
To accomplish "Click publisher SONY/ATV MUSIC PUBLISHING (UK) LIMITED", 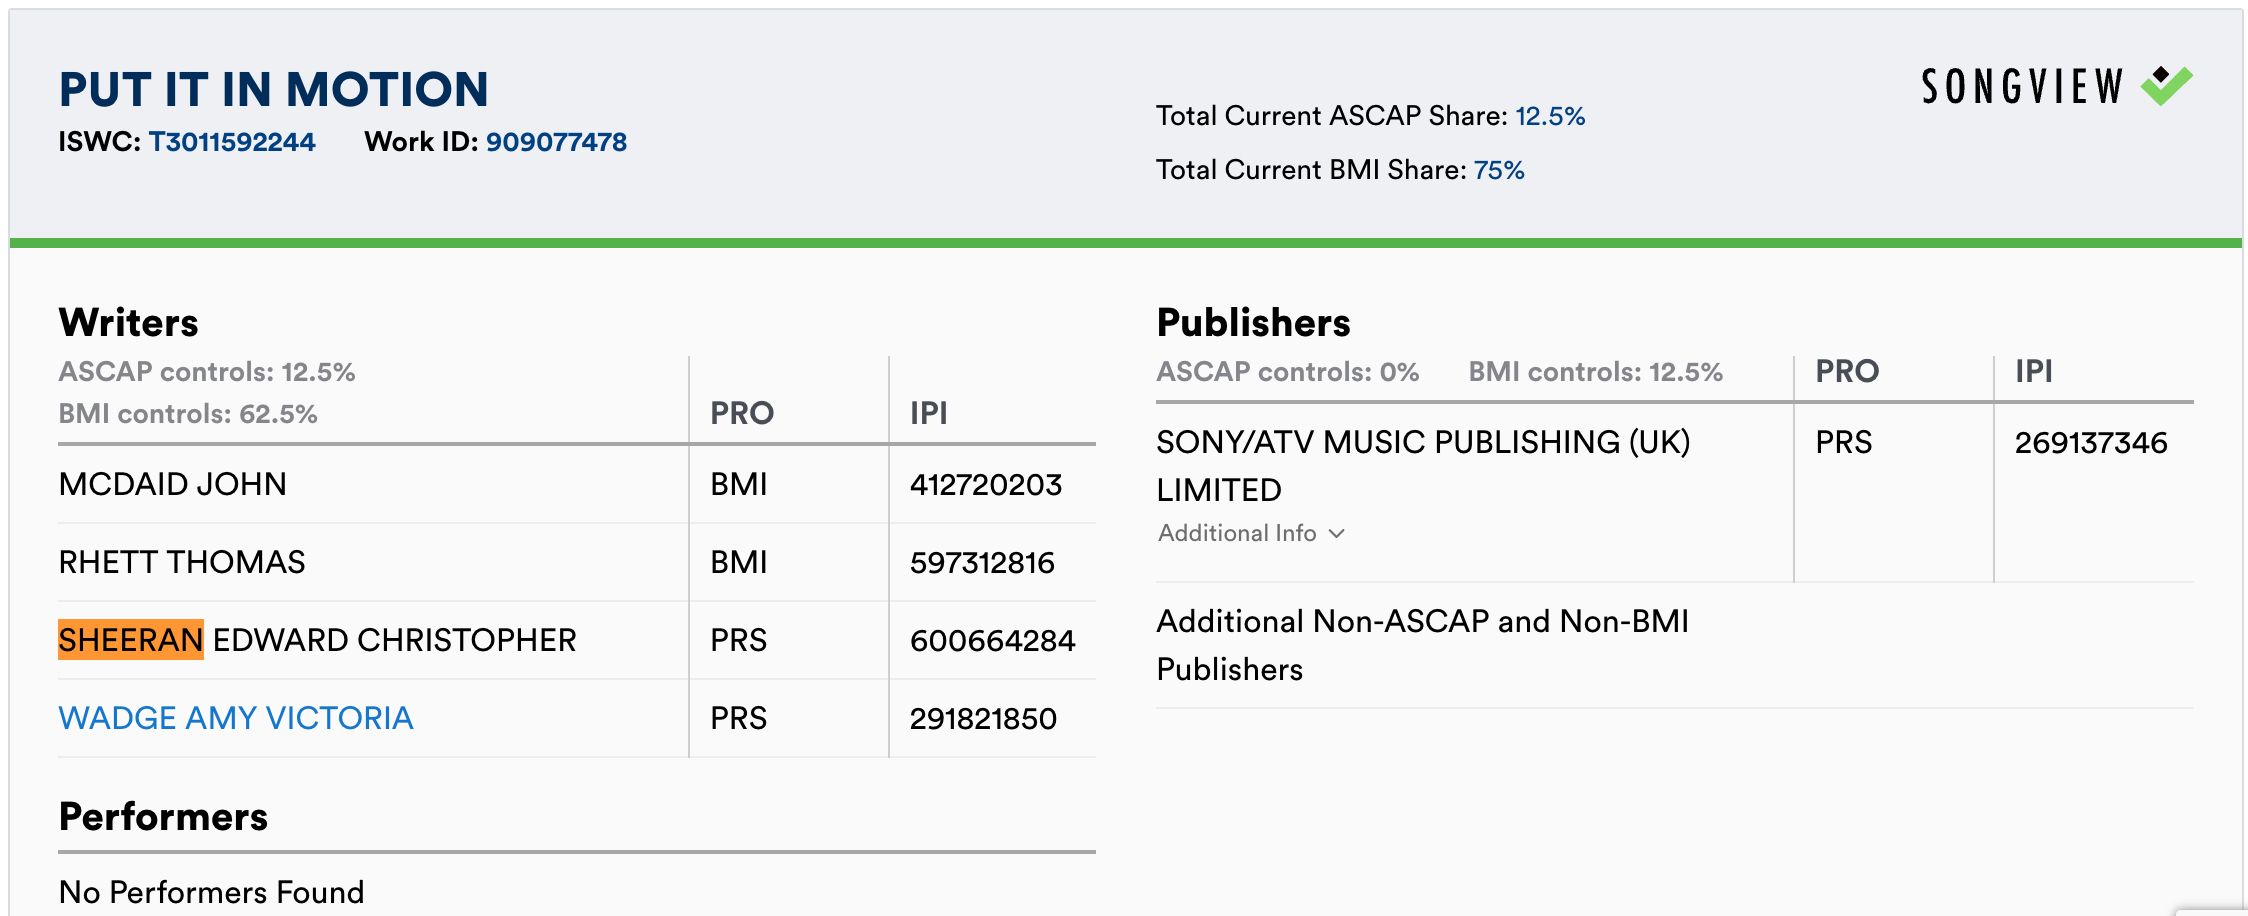I will [1423, 466].
